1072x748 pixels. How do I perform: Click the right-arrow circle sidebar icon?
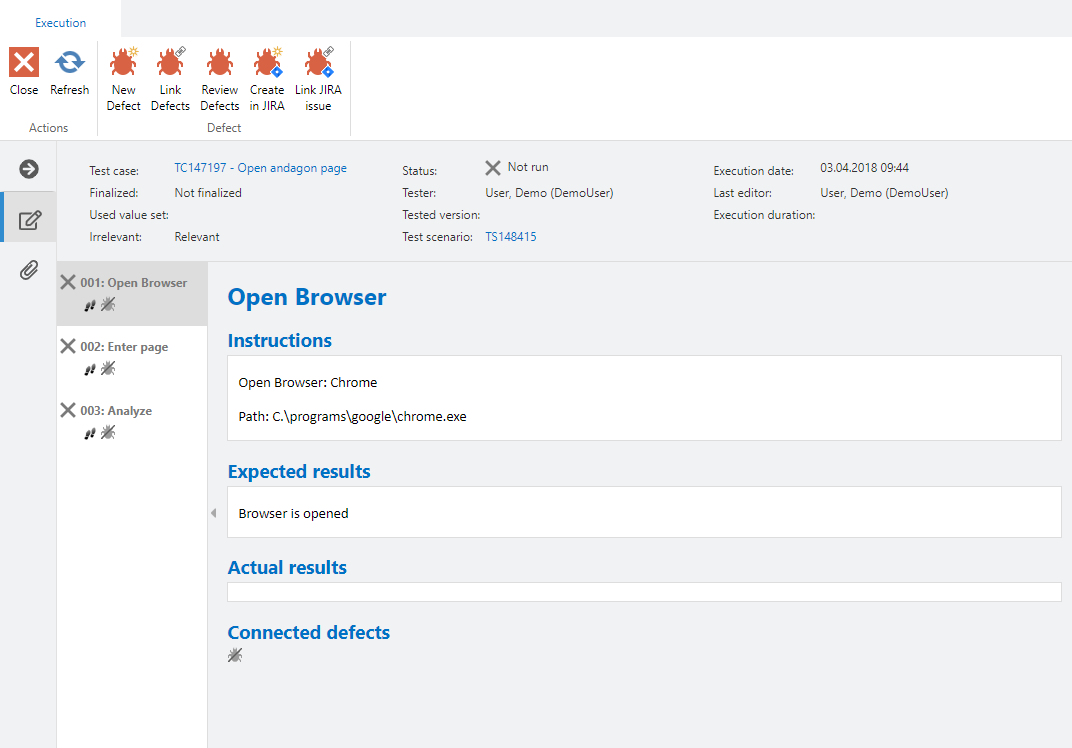coord(29,168)
